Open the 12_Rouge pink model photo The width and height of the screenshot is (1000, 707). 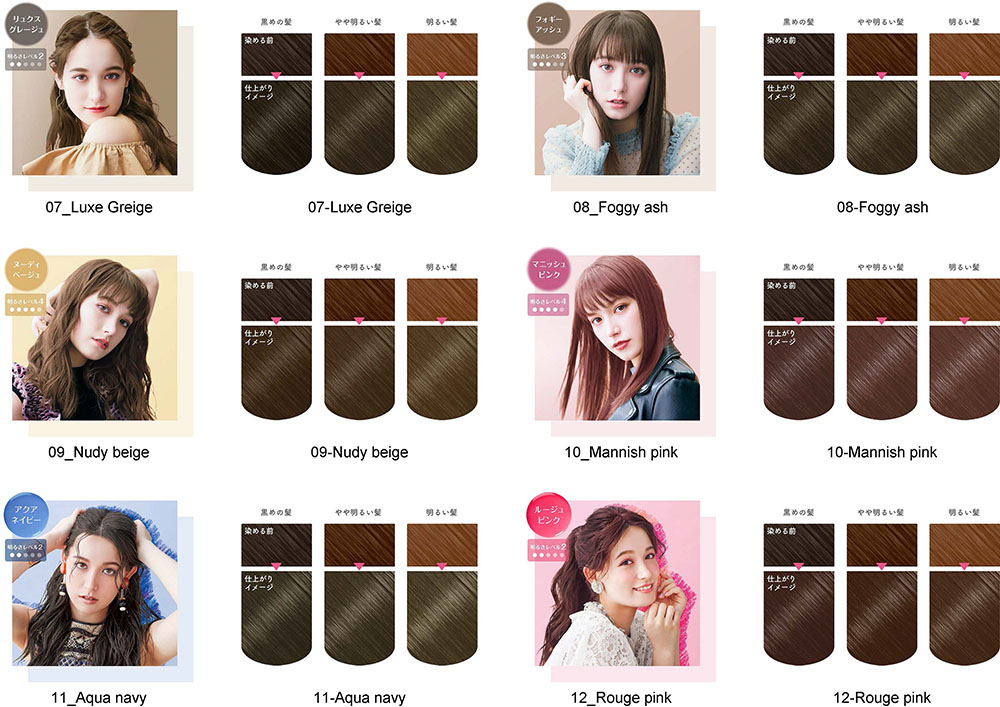coord(617,583)
